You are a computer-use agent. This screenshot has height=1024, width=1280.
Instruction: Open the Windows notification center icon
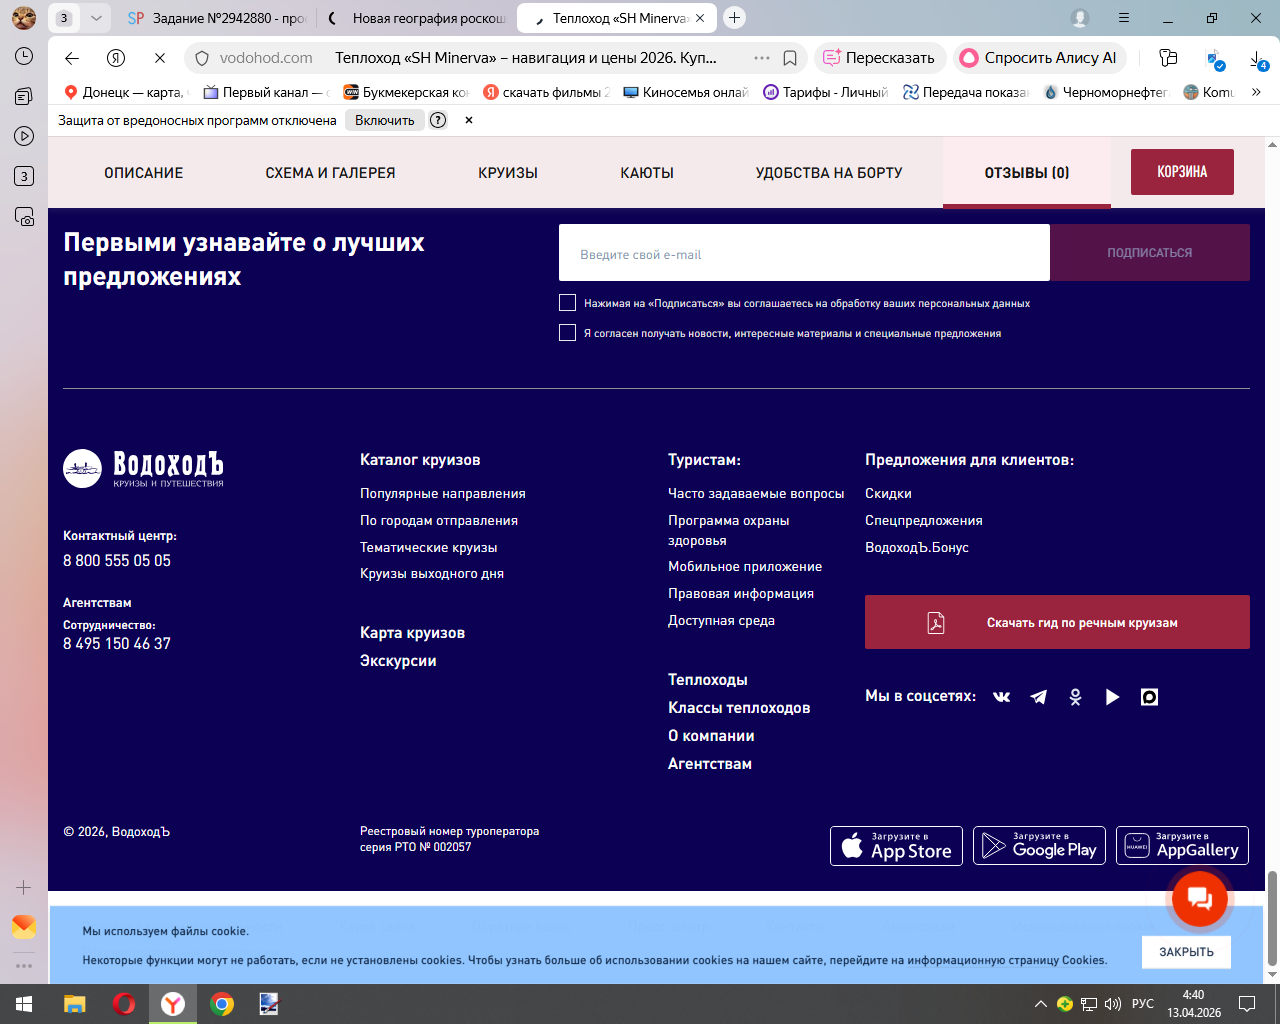(1247, 1004)
